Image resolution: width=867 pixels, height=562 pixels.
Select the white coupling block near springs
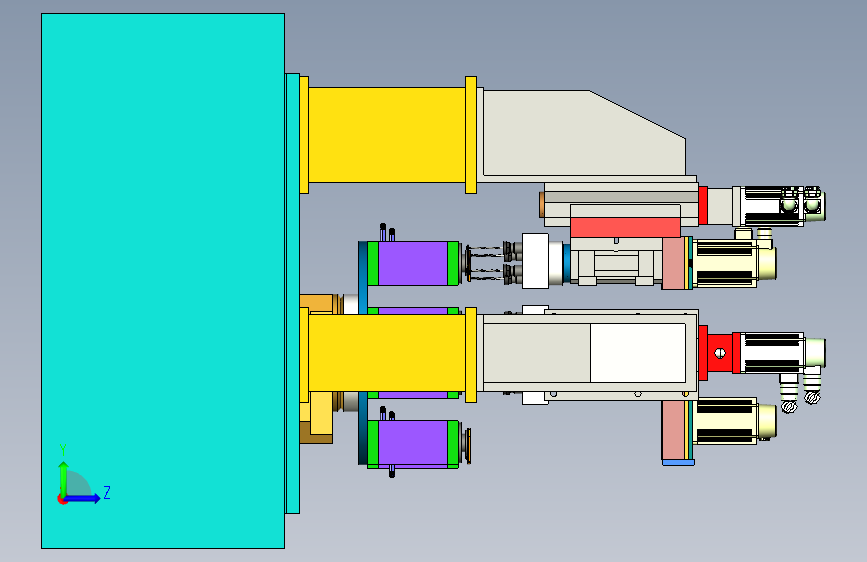point(535,261)
